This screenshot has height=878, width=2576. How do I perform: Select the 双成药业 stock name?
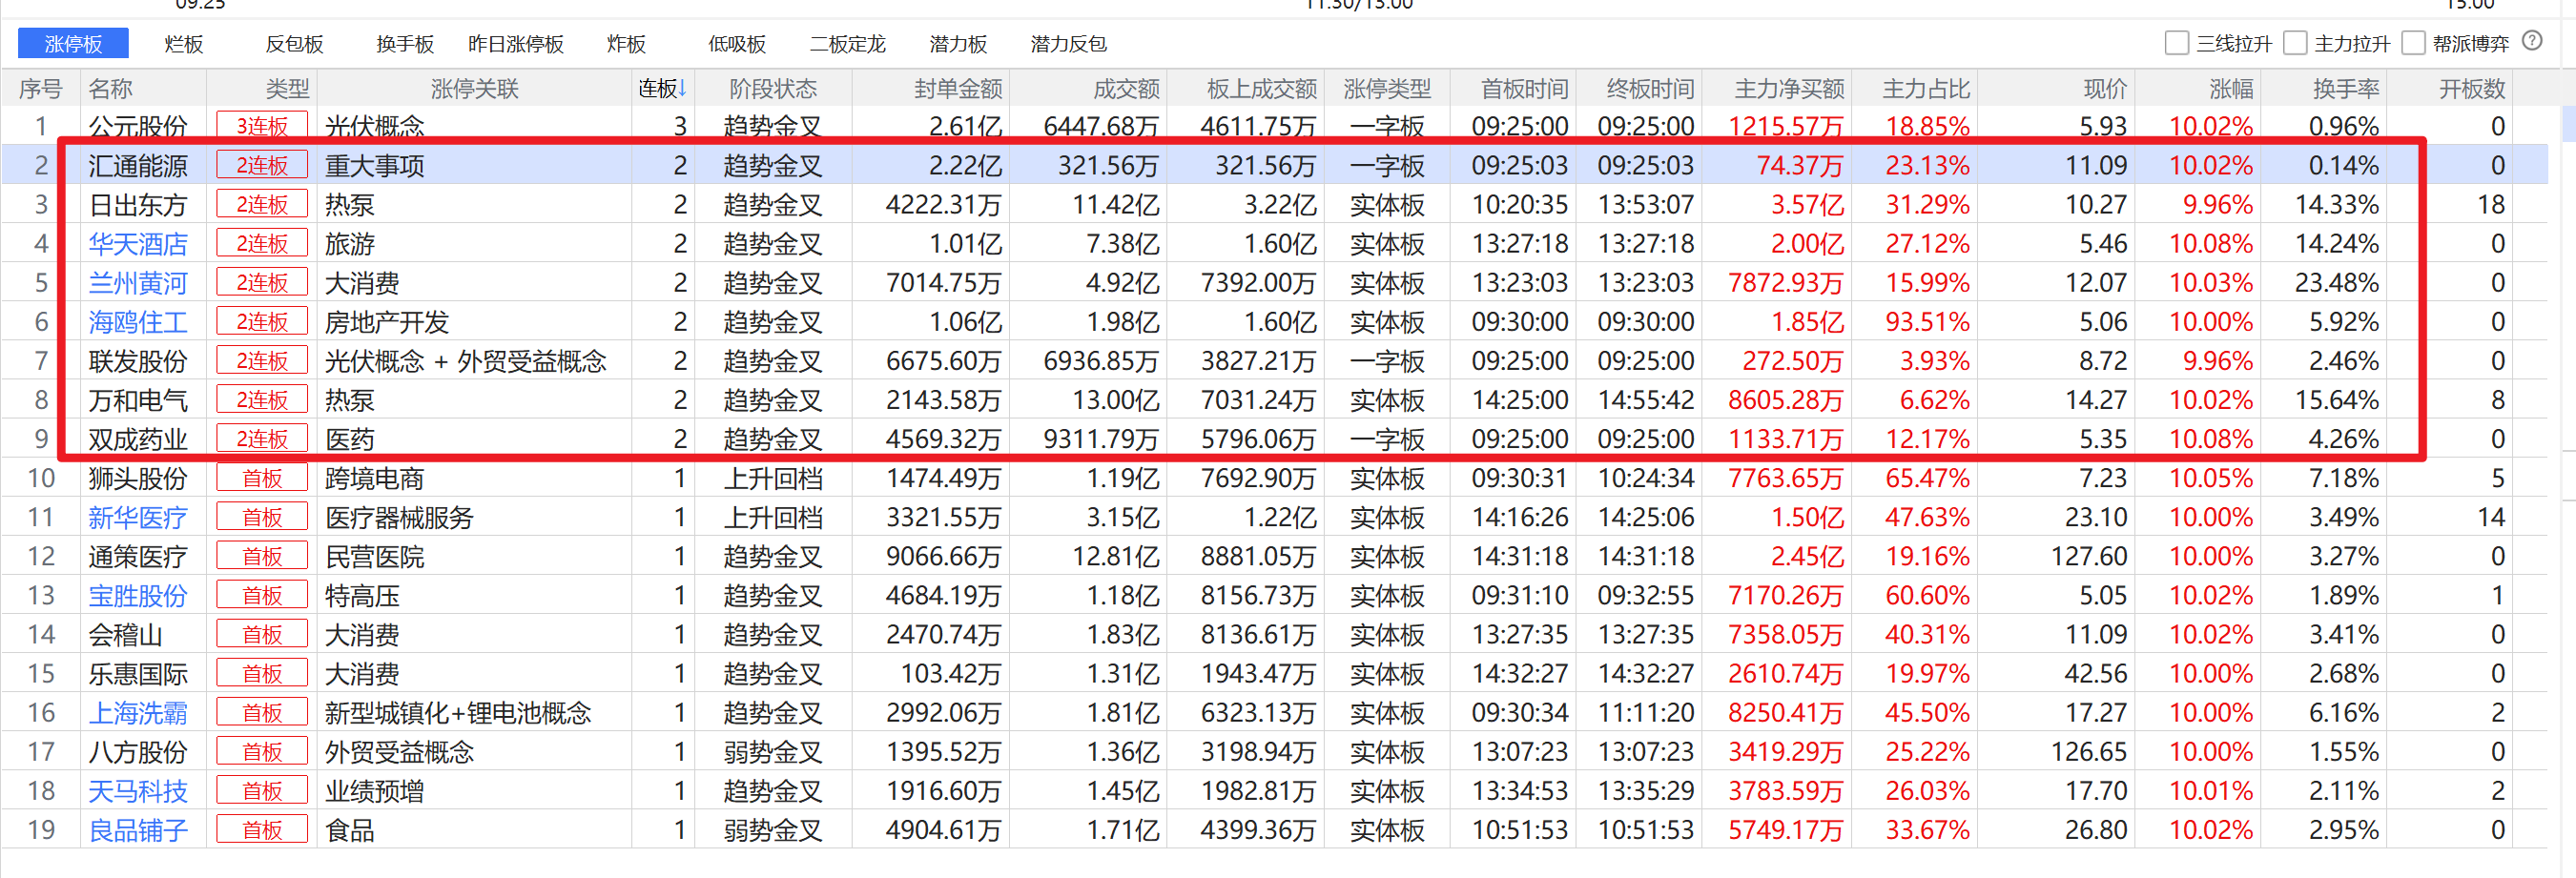tap(138, 439)
